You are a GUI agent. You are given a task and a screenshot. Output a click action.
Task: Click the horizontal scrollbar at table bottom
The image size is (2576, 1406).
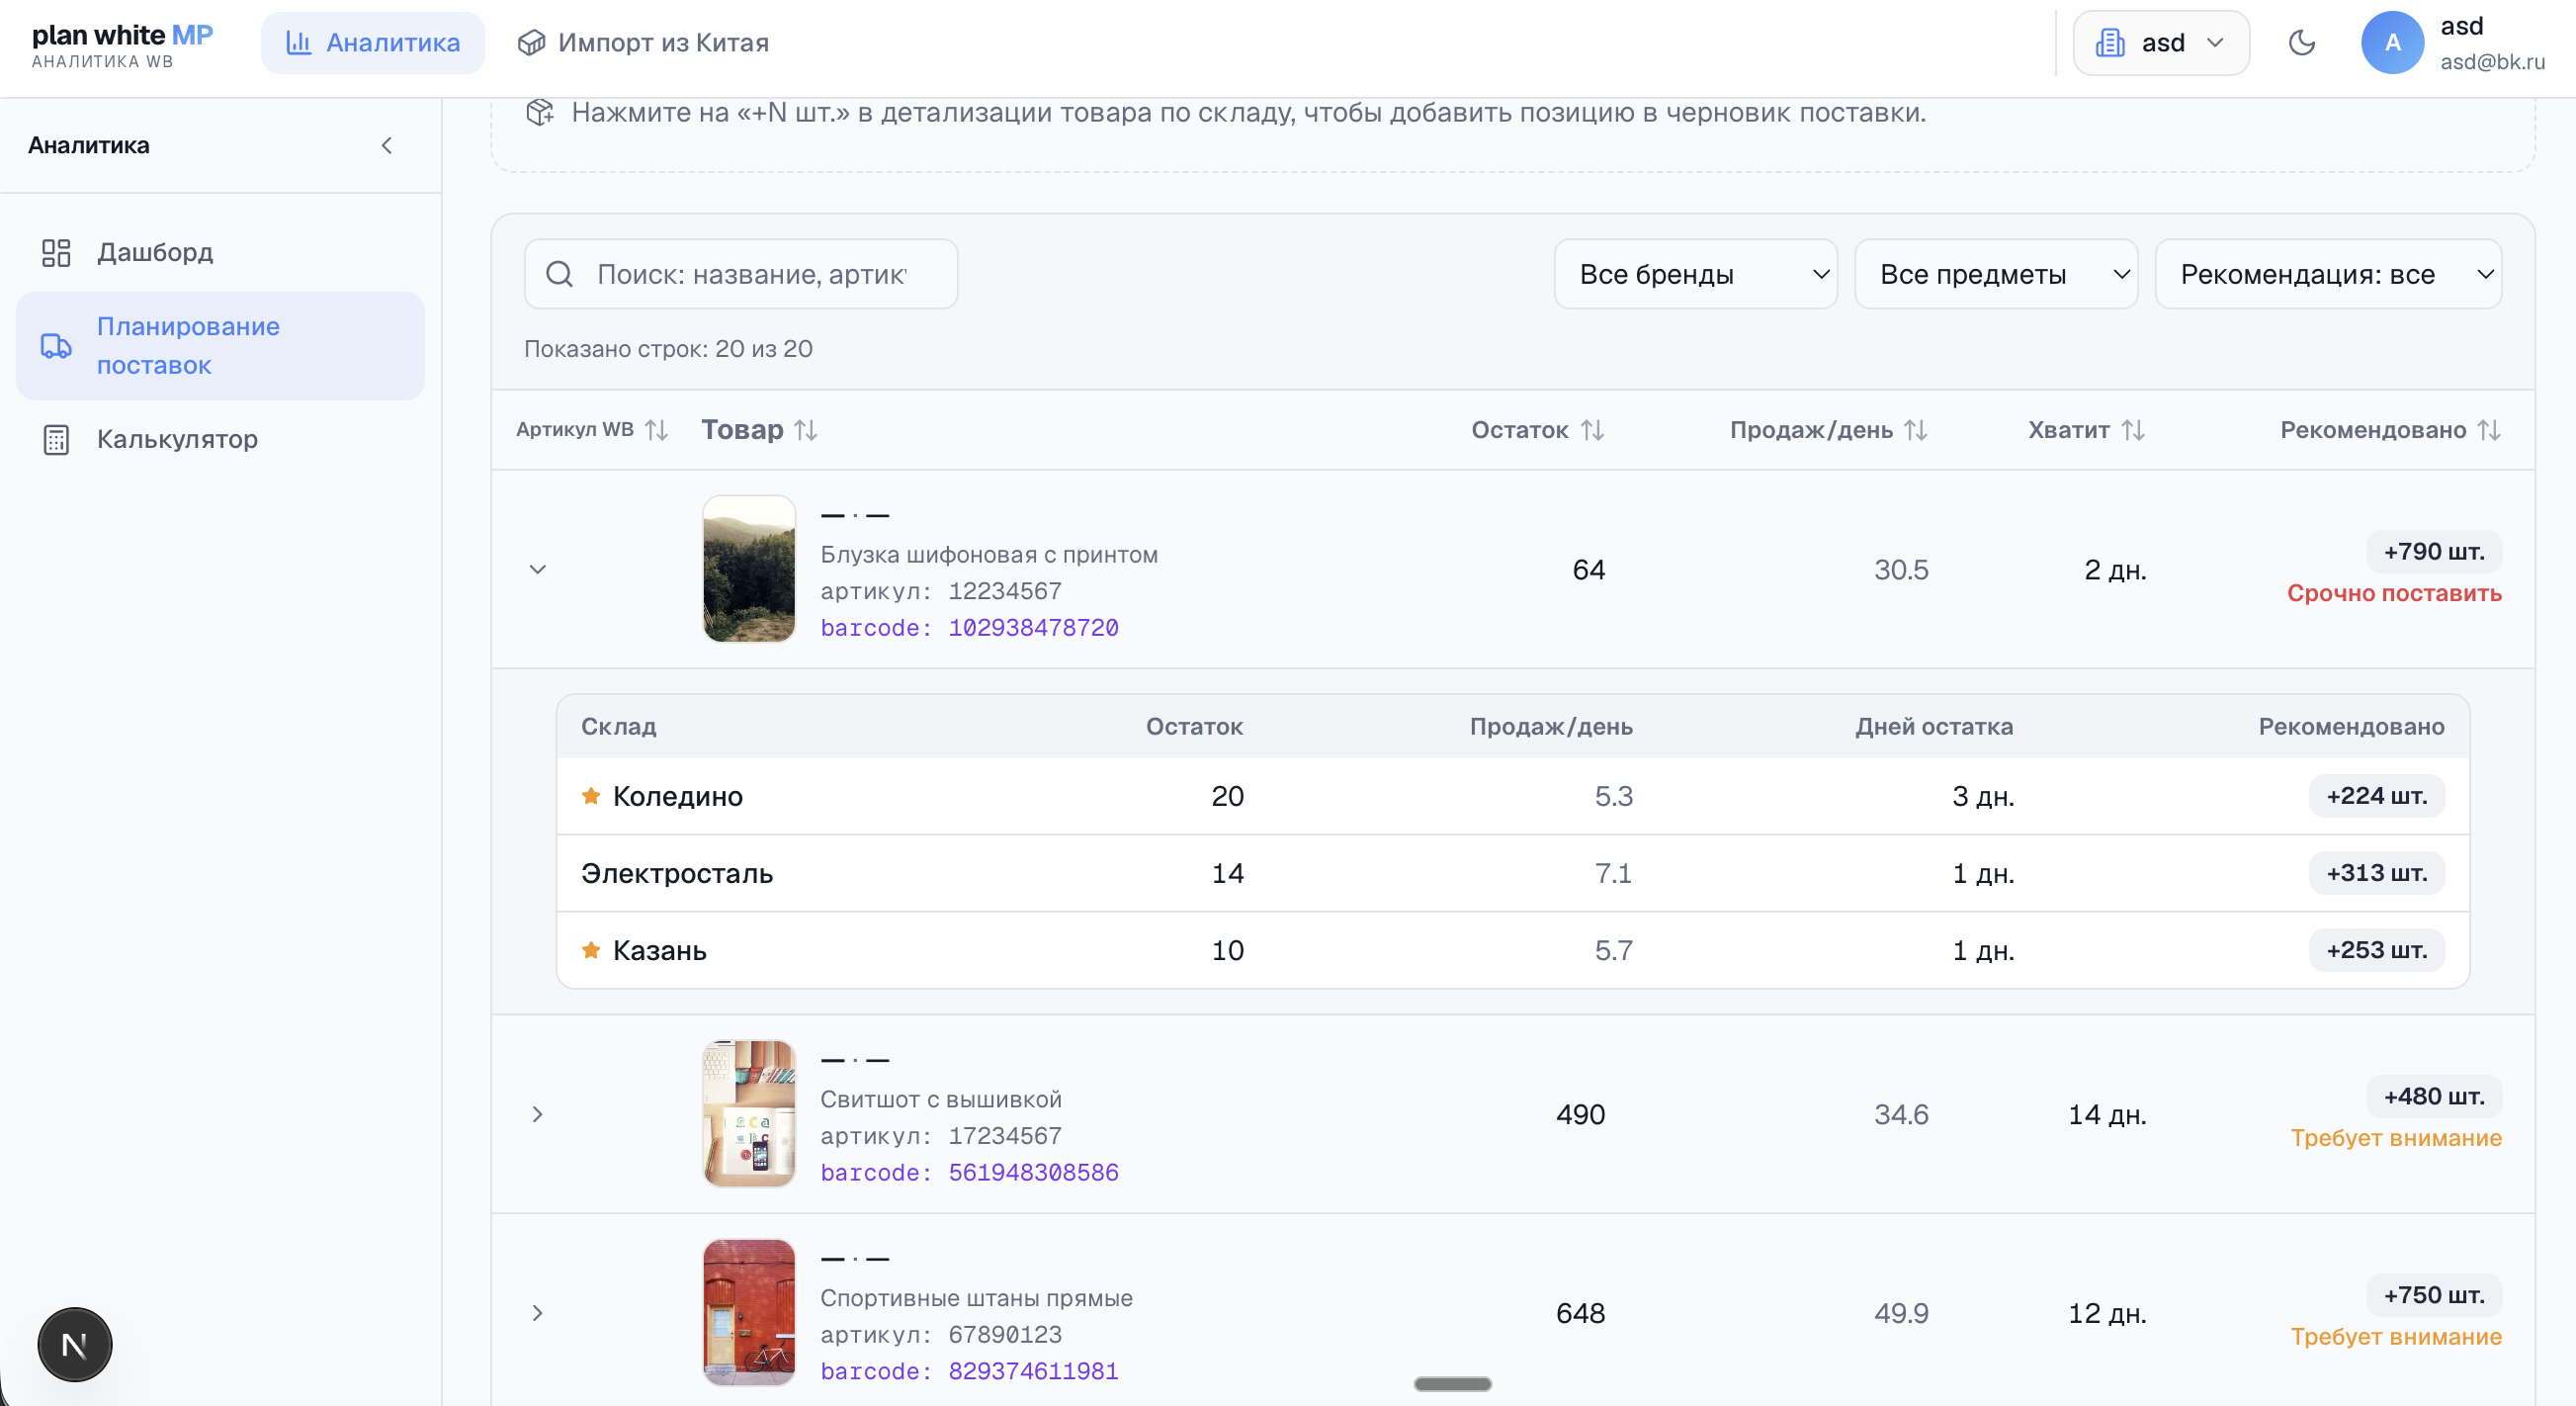pos(1452,1384)
